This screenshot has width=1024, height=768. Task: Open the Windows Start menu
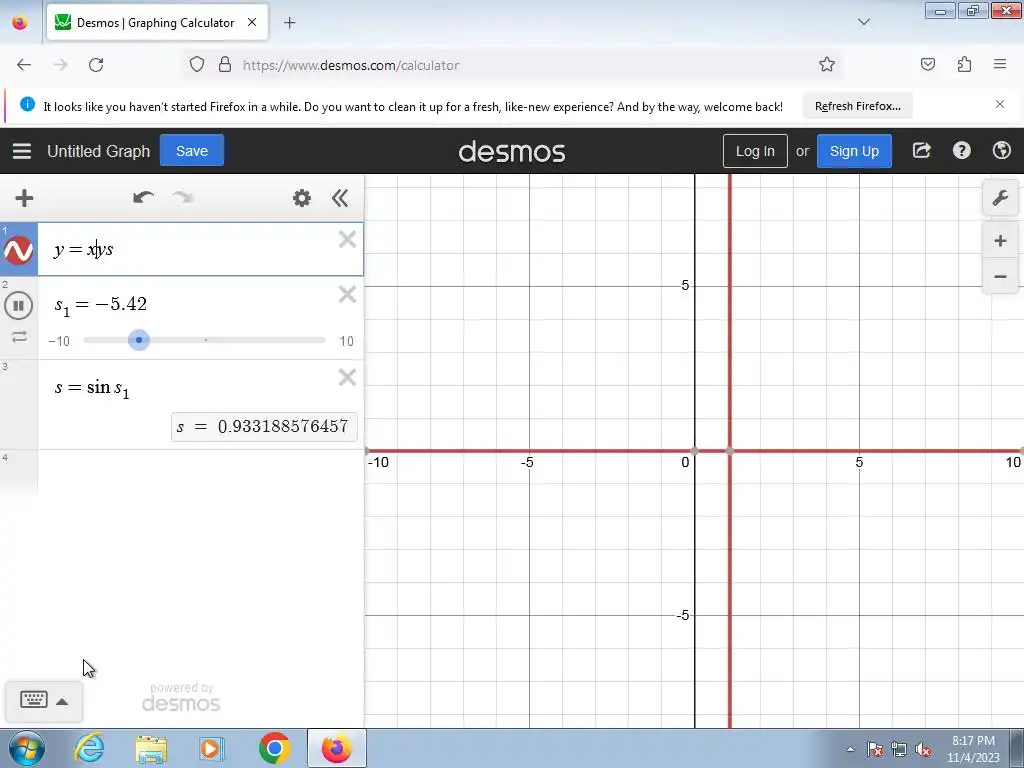click(x=26, y=748)
